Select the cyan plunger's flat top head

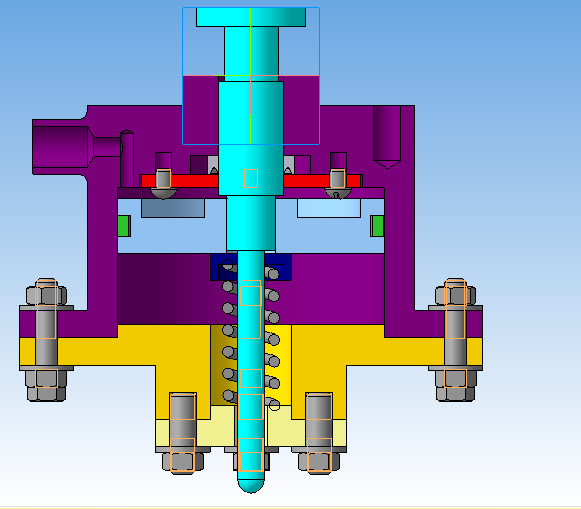pos(251,17)
